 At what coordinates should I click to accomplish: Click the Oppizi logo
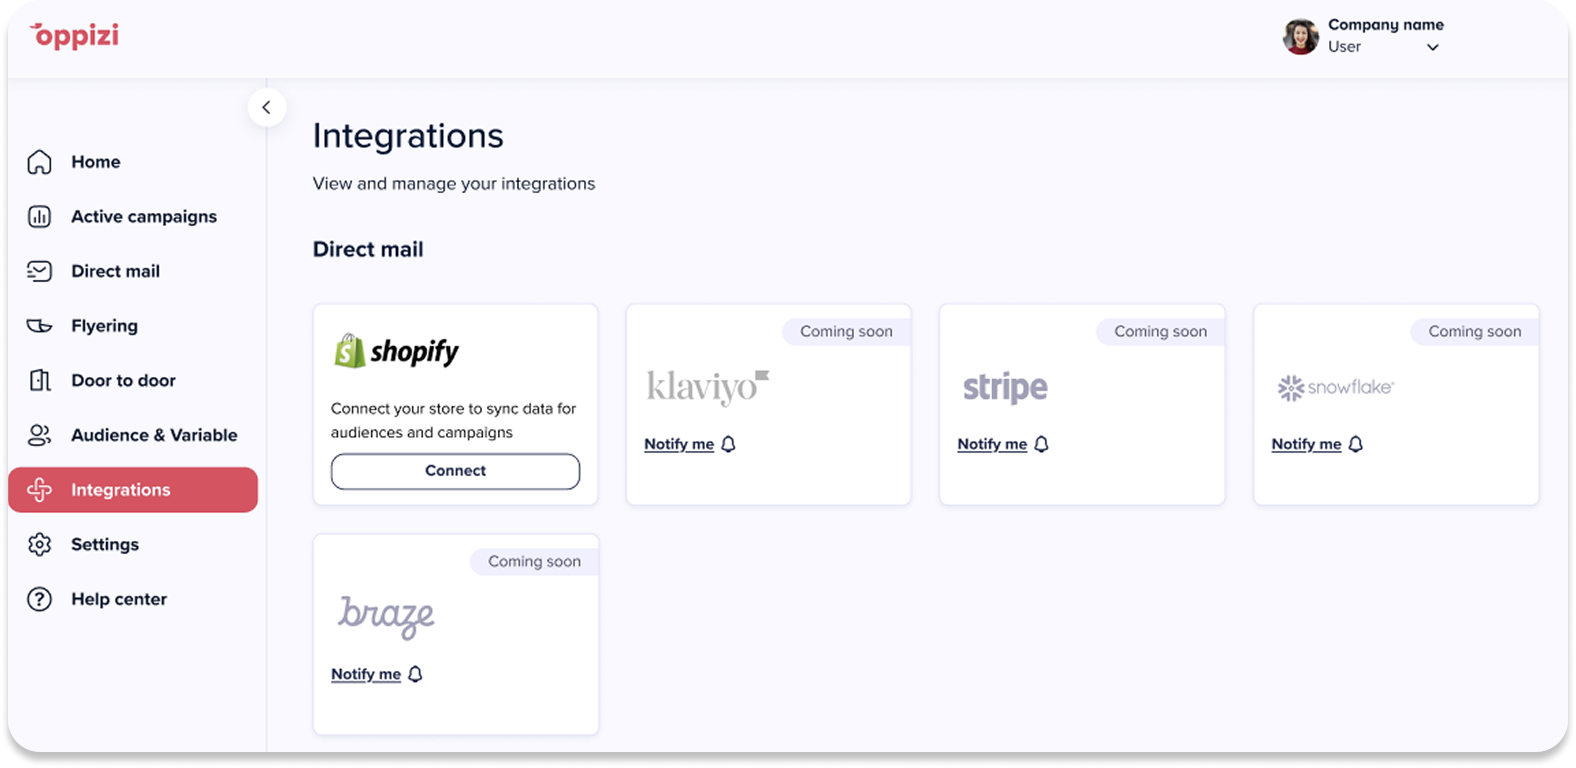(74, 36)
